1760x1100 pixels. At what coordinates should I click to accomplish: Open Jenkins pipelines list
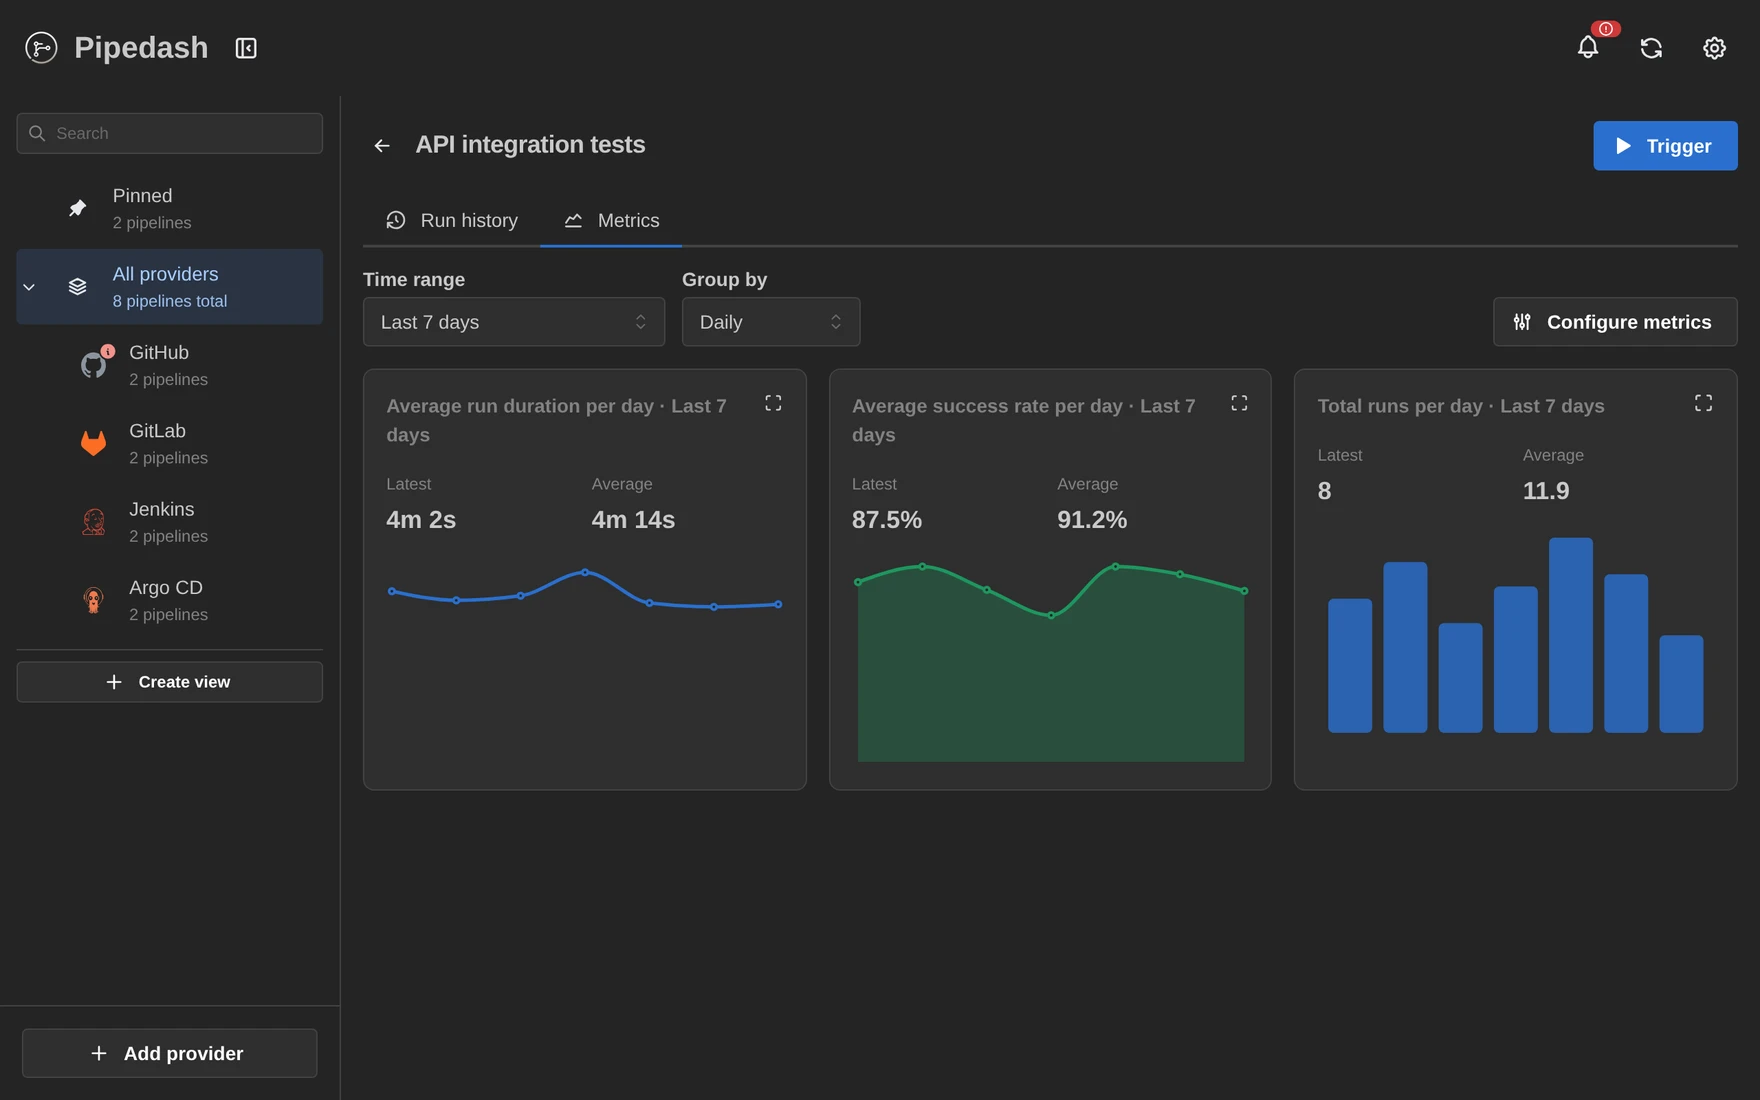pyautogui.click(x=169, y=522)
